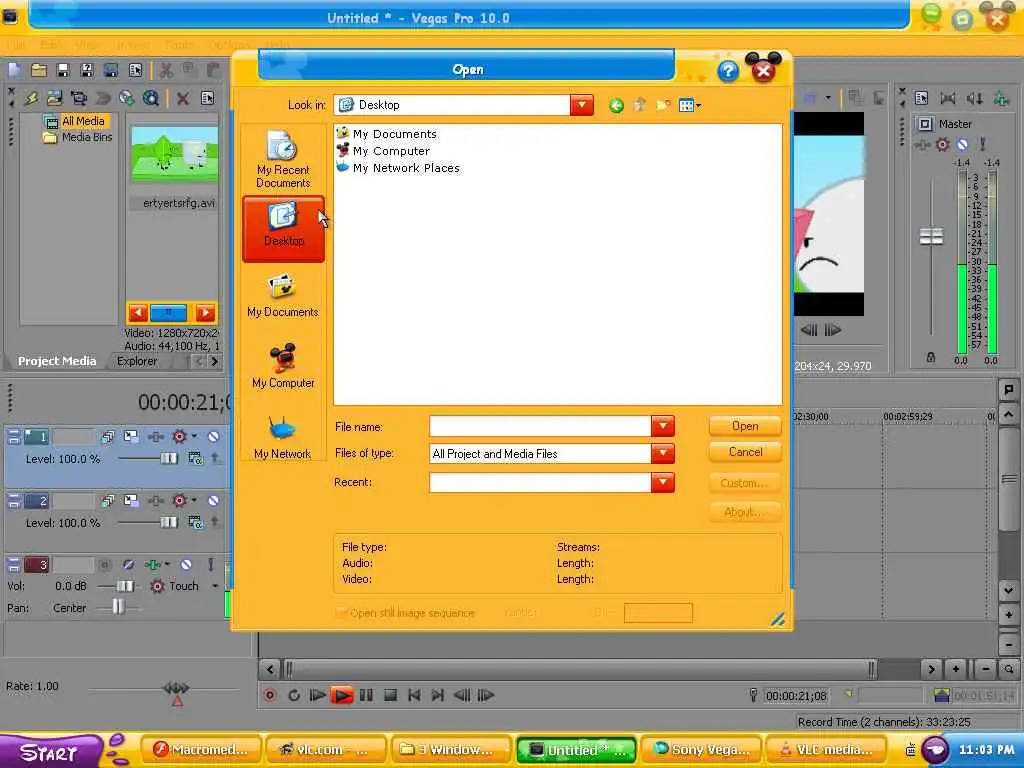The height and width of the screenshot is (768, 1024).
Task: Switch to Project Media tab
Action: coord(57,361)
